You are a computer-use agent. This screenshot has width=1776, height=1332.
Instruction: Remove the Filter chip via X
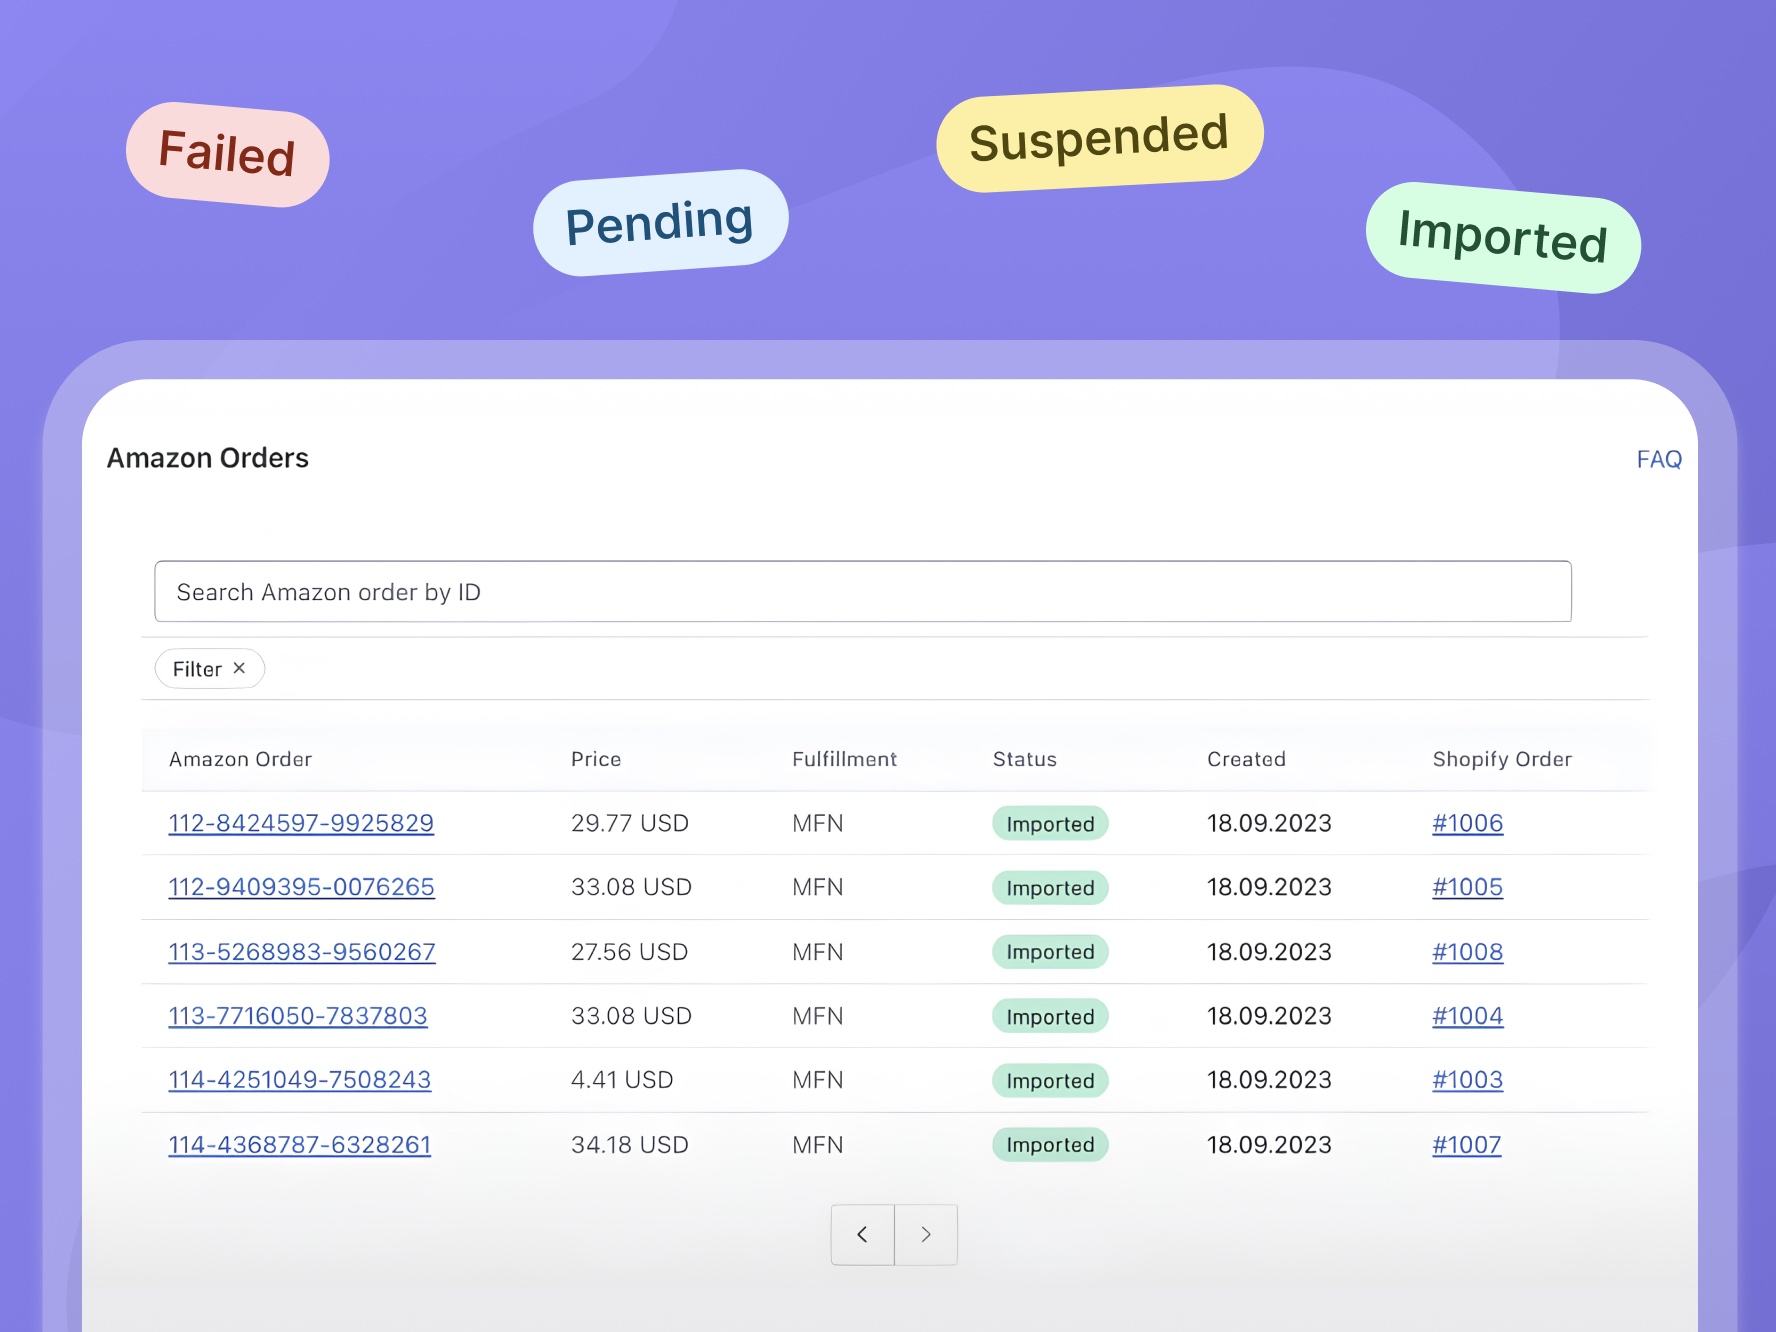pyautogui.click(x=239, y=668)
